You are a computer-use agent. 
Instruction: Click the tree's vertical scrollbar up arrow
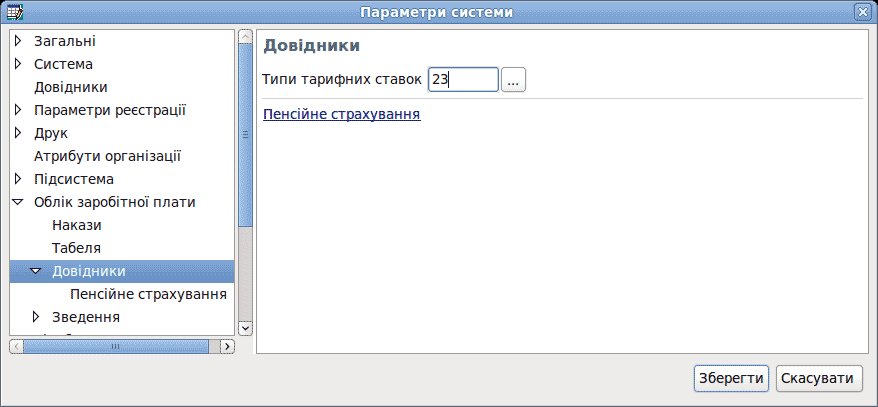[245, 36]
